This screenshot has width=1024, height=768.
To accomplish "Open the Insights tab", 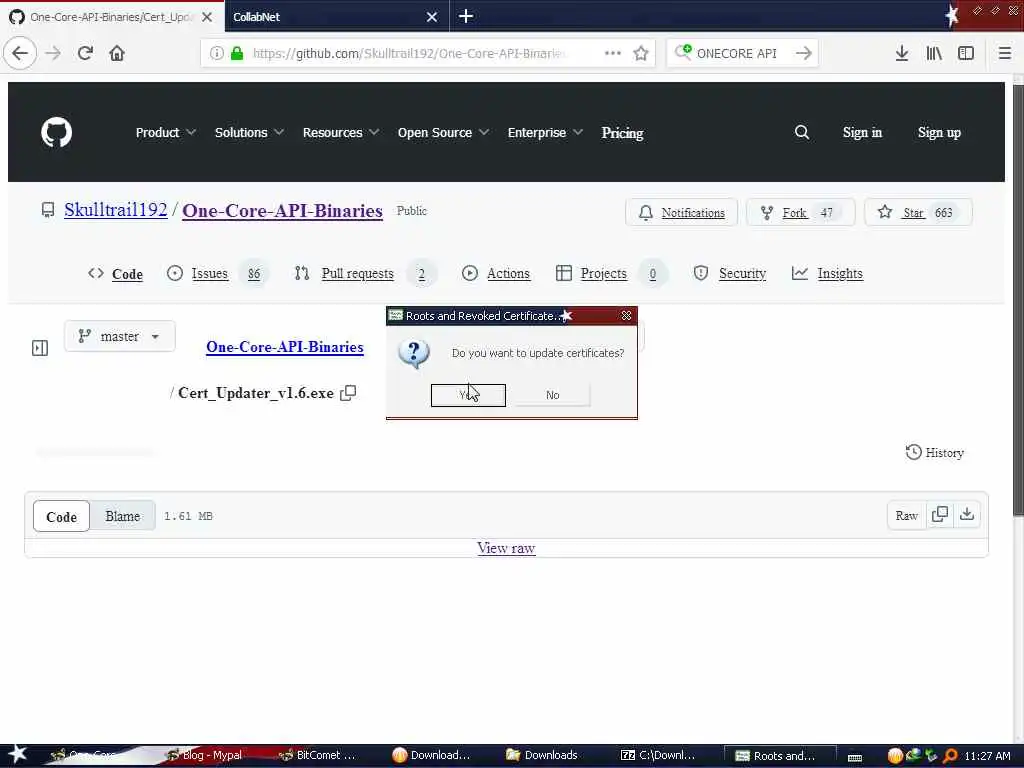I will click(827, 274).
